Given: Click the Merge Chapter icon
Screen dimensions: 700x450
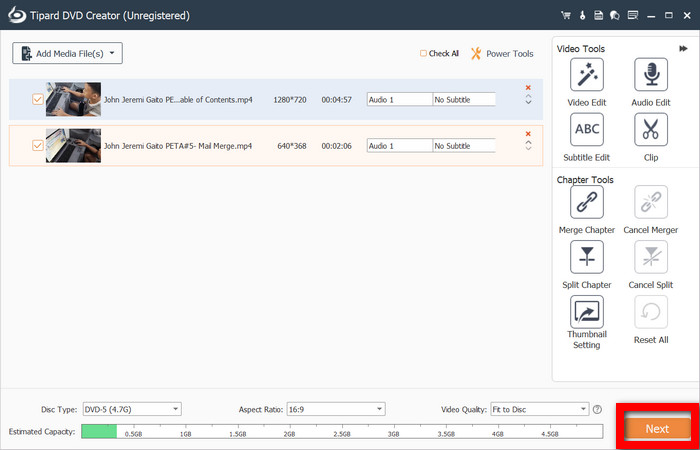Looking at the screenshot, I should tap(587, 202).
